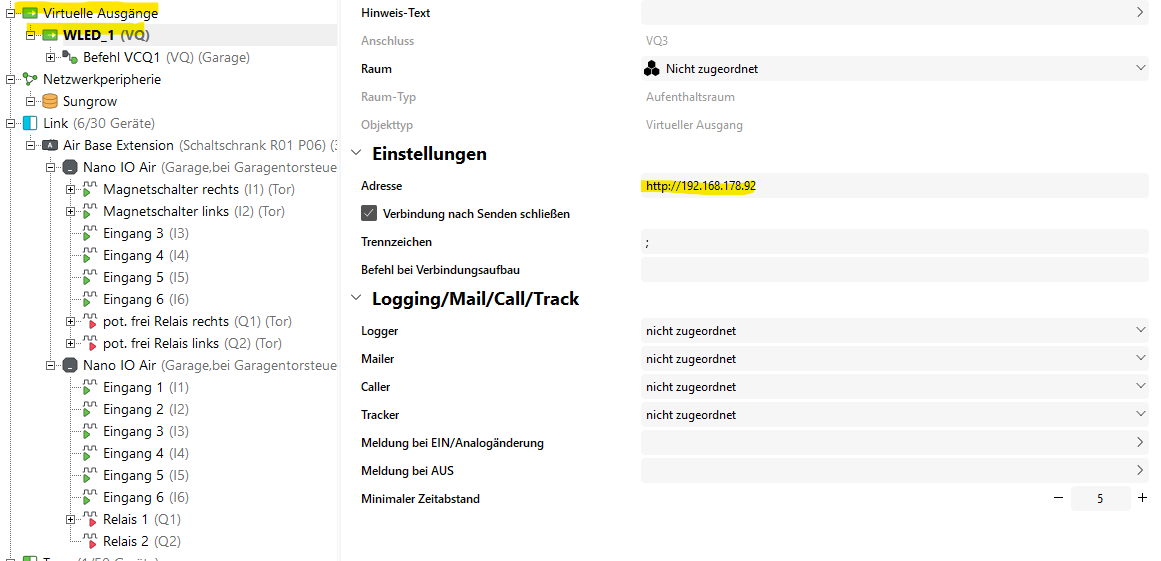Expand the Relais 1 (Q1) node

70,520
